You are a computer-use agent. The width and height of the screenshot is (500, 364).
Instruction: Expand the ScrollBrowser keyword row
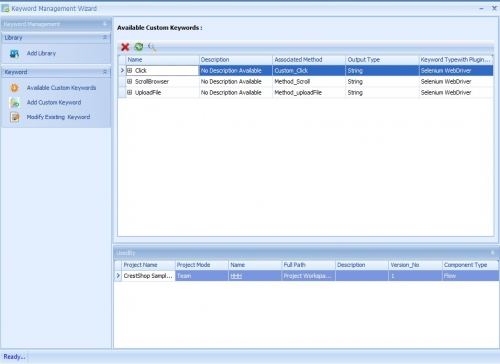click(130, 81)
